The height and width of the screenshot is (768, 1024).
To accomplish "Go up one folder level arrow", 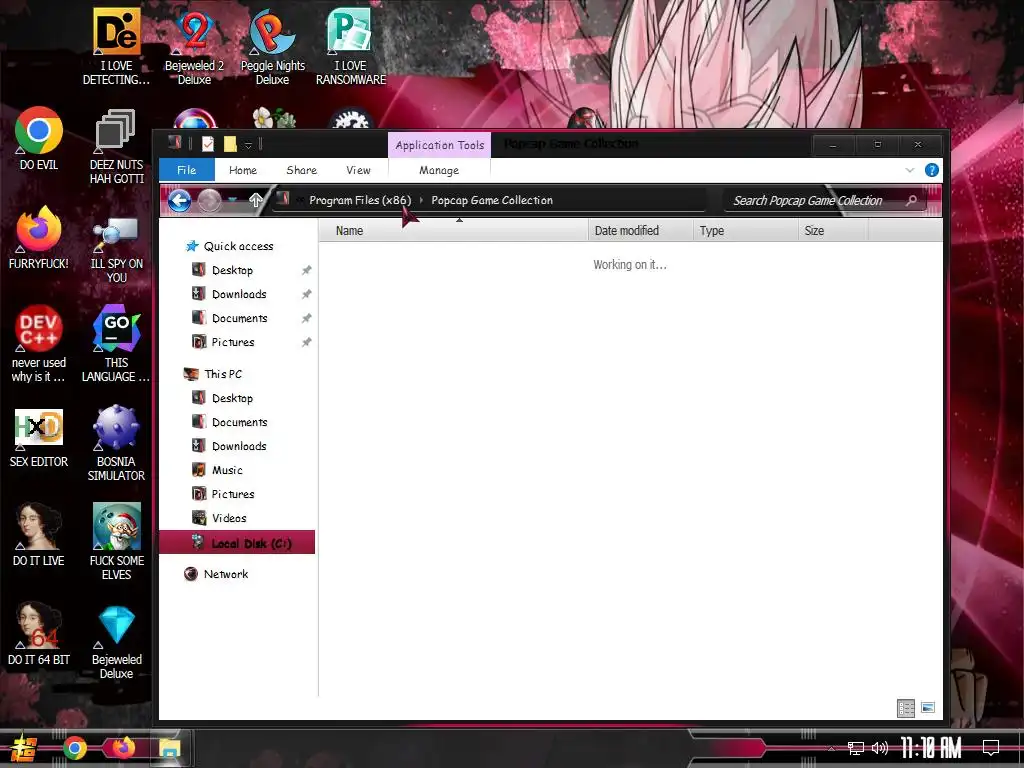I will coord(255,200).
